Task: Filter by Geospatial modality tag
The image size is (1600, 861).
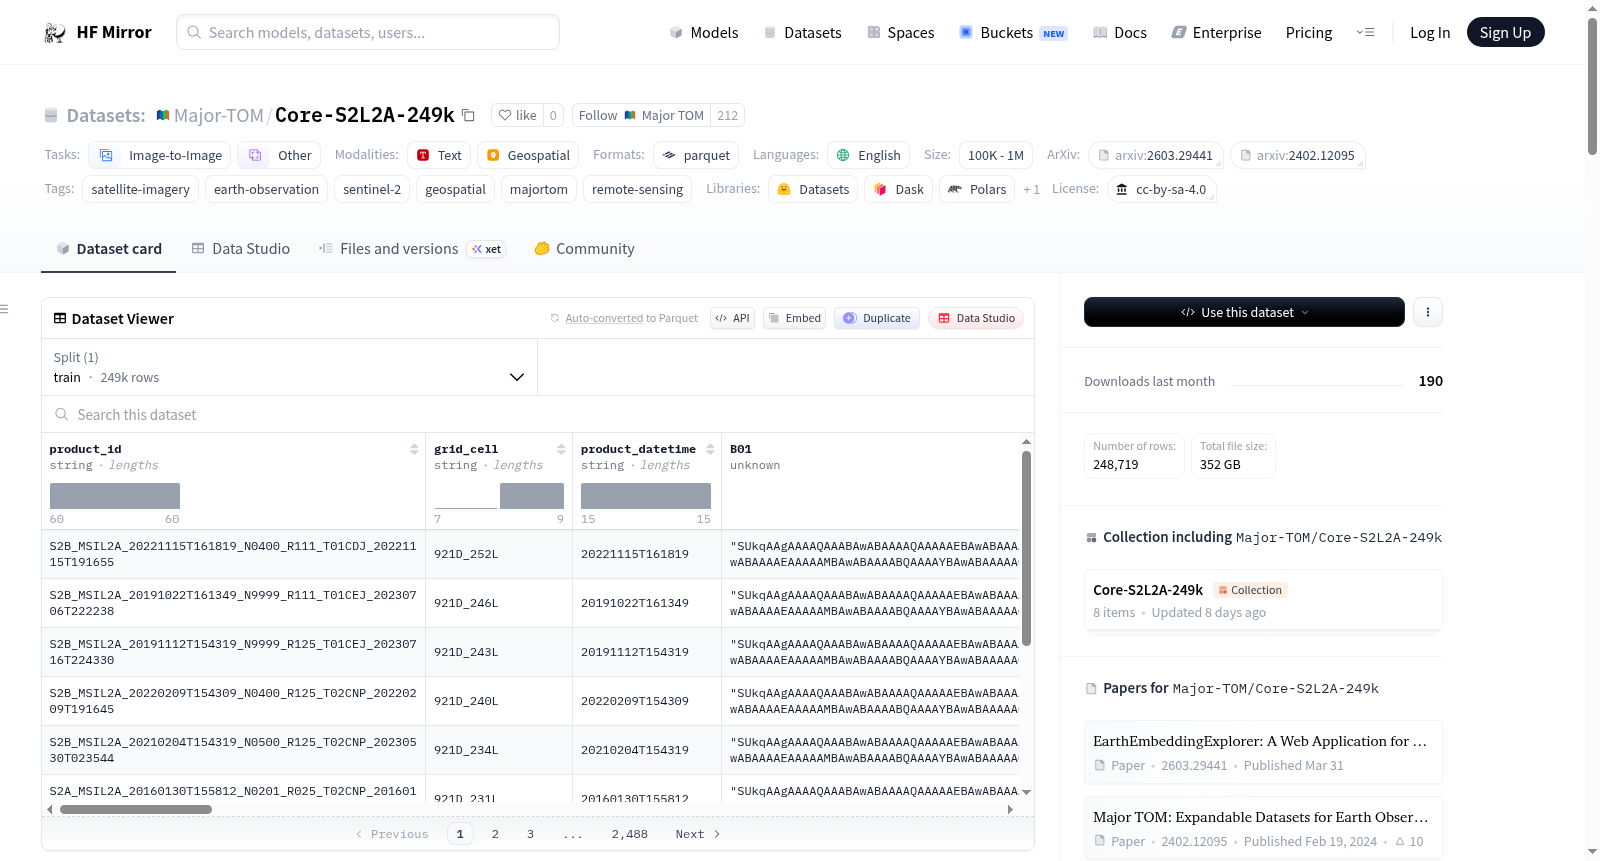Action: tap(528, 155)
